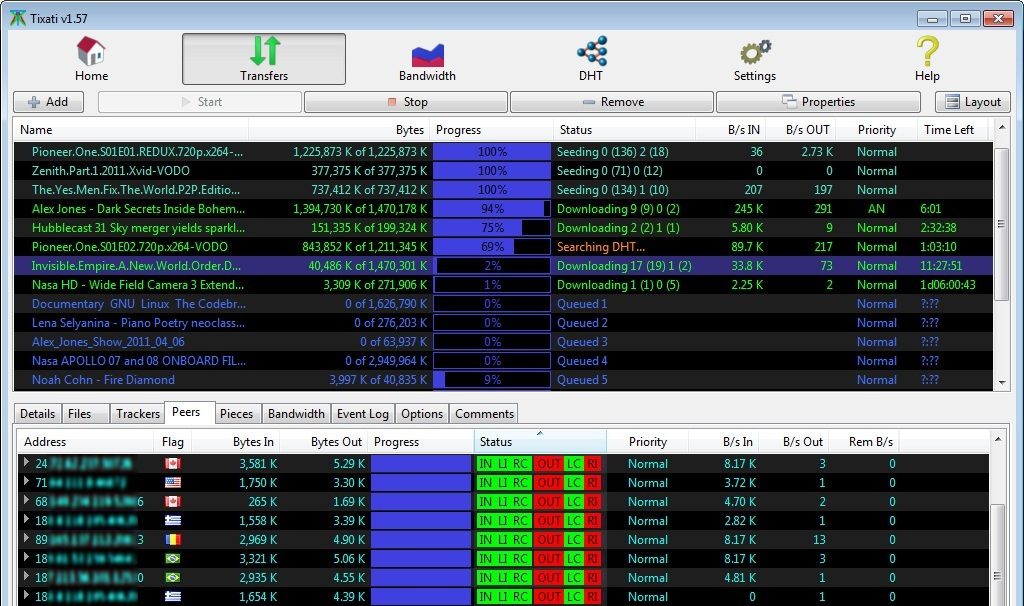Select the Invisible.Empire.A.New.World.Order transfer
1024x606 pixels.
[x=503, y=266]
